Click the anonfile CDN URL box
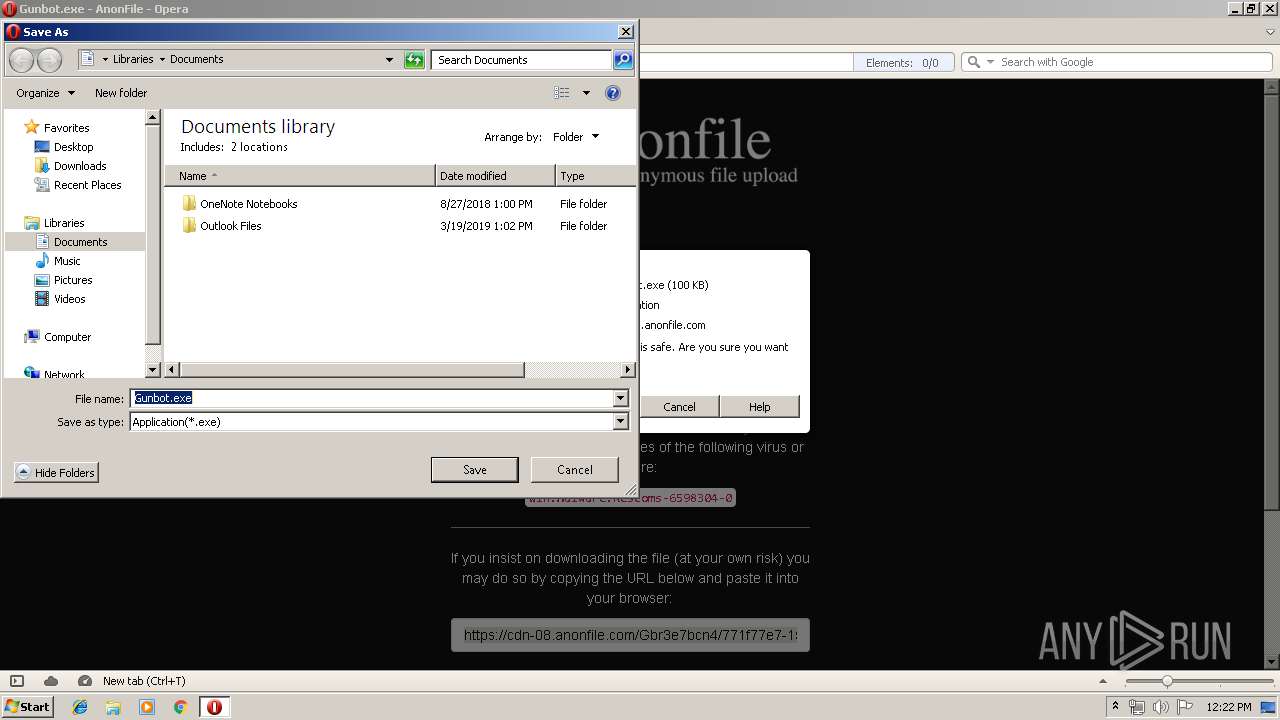This screenshot has width=1280, height=720. click(630, 635)
